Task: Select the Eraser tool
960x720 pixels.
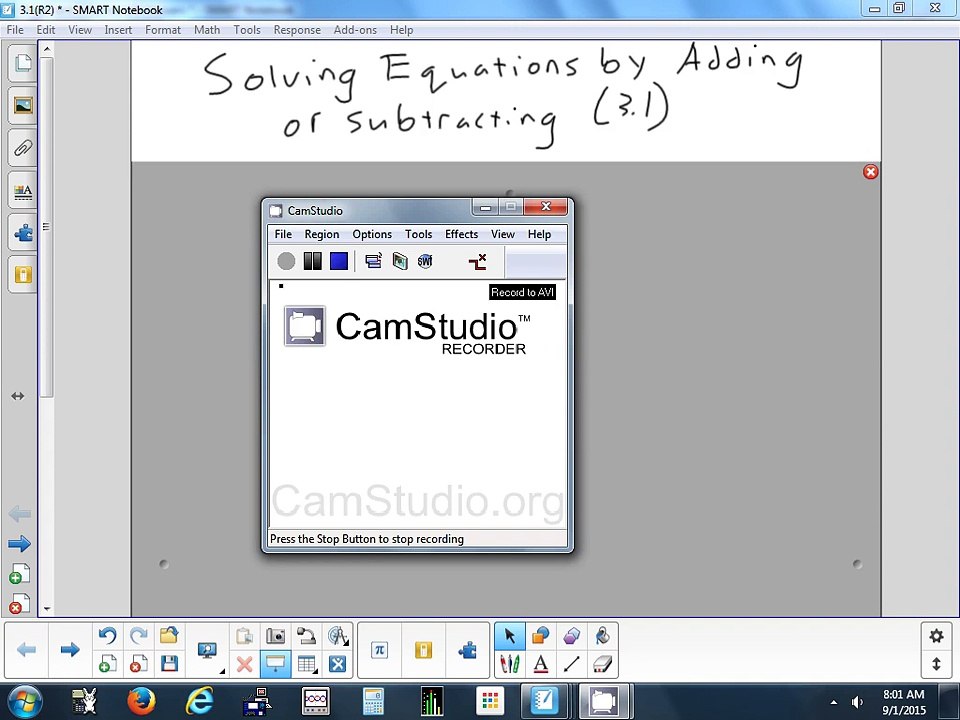Action: [x=602, y=664]
